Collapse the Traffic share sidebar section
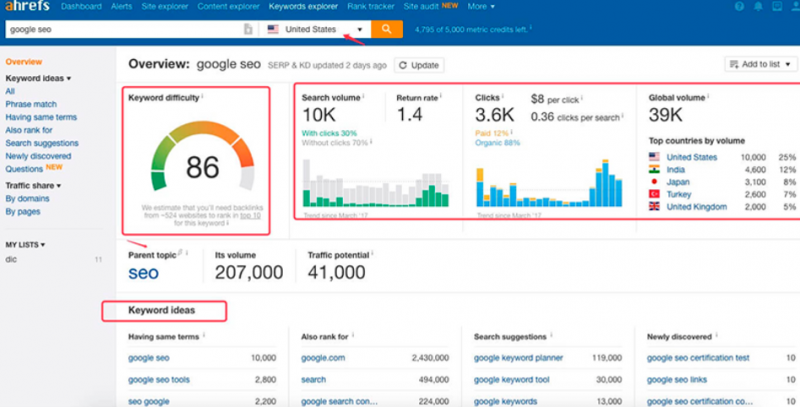The width and height of the screenshot is (800, 407). tap(33, 186)
